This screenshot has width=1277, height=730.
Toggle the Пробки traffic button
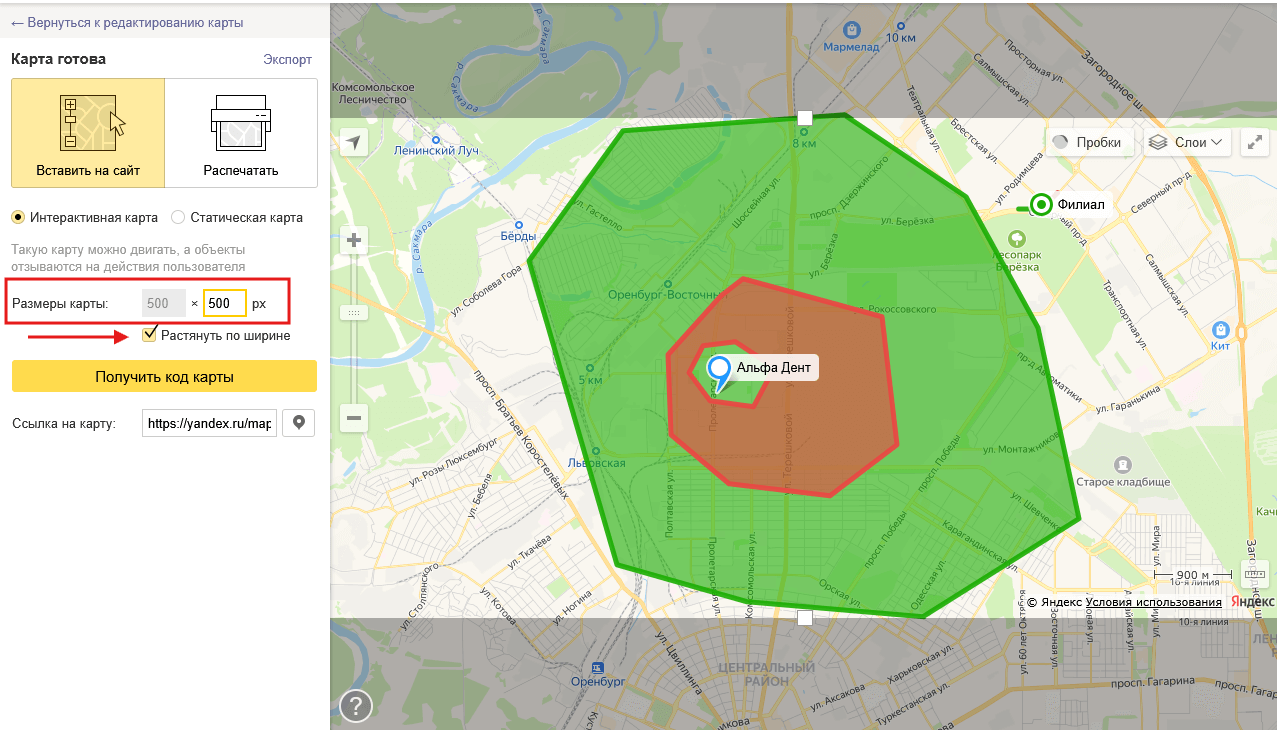(1090, 142)
